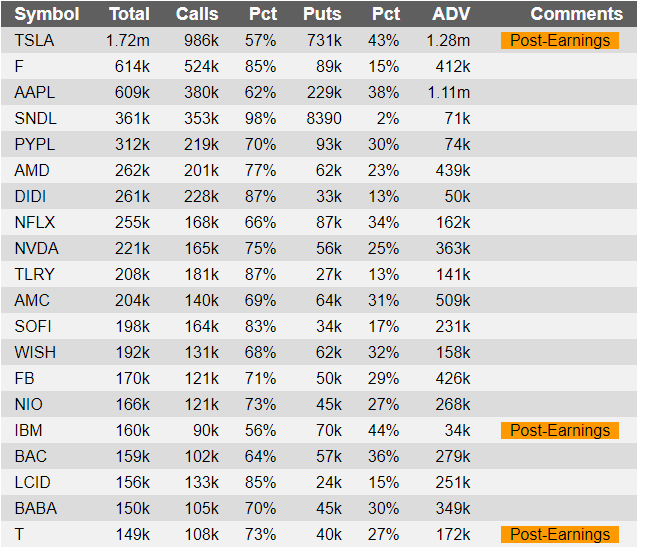Select the AAPL symbol
This screenshot has width=671, height=555.
35,92
